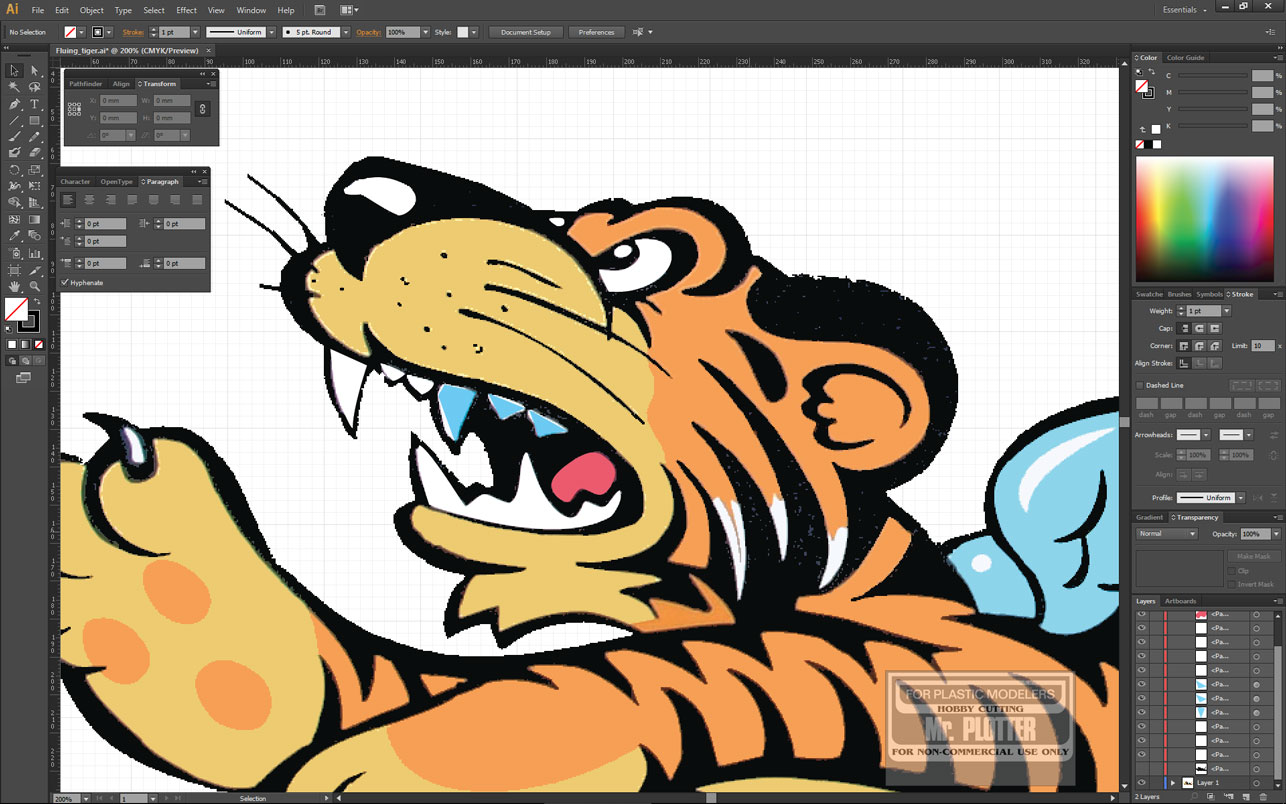Toggle constrain width and height proportions link
The width and height of the screenshot is (1286, 804).
pos(203,109)
